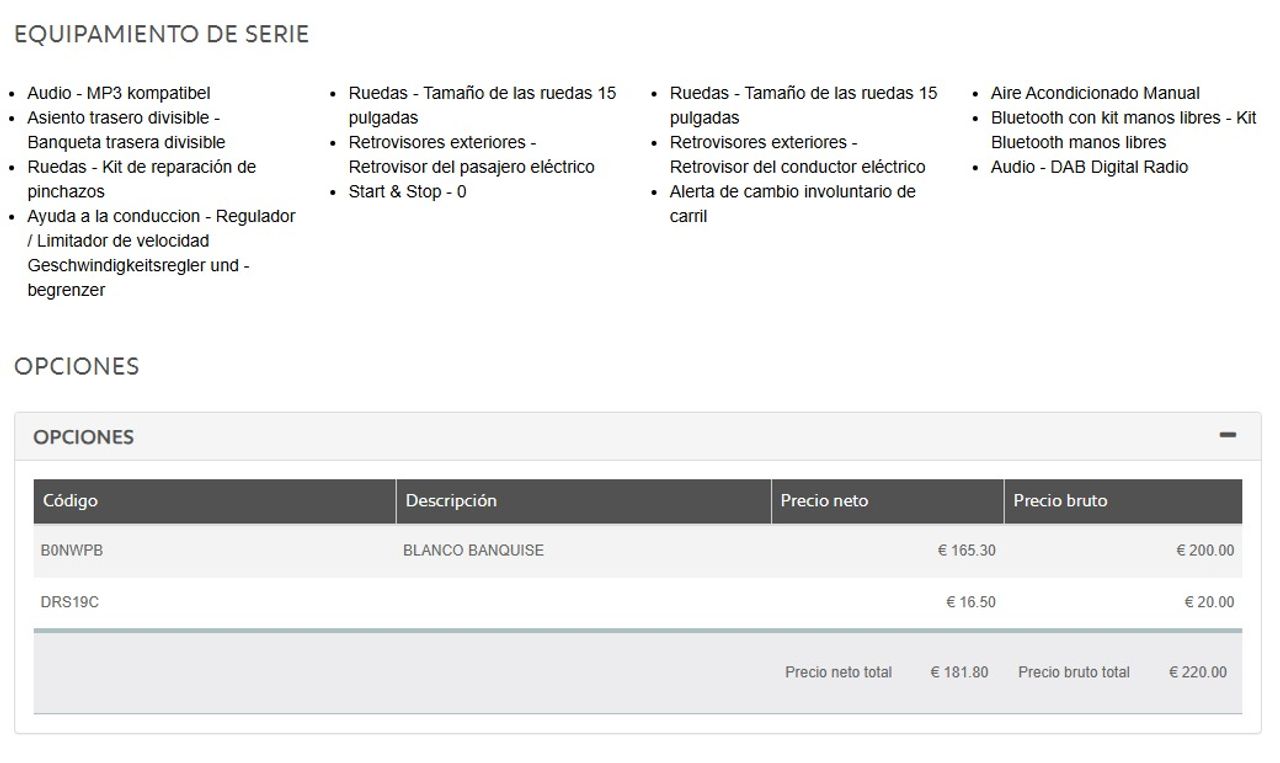Select the Descripción column header
The width and height of the screenshot is (1280, 763).
point(583,501)
